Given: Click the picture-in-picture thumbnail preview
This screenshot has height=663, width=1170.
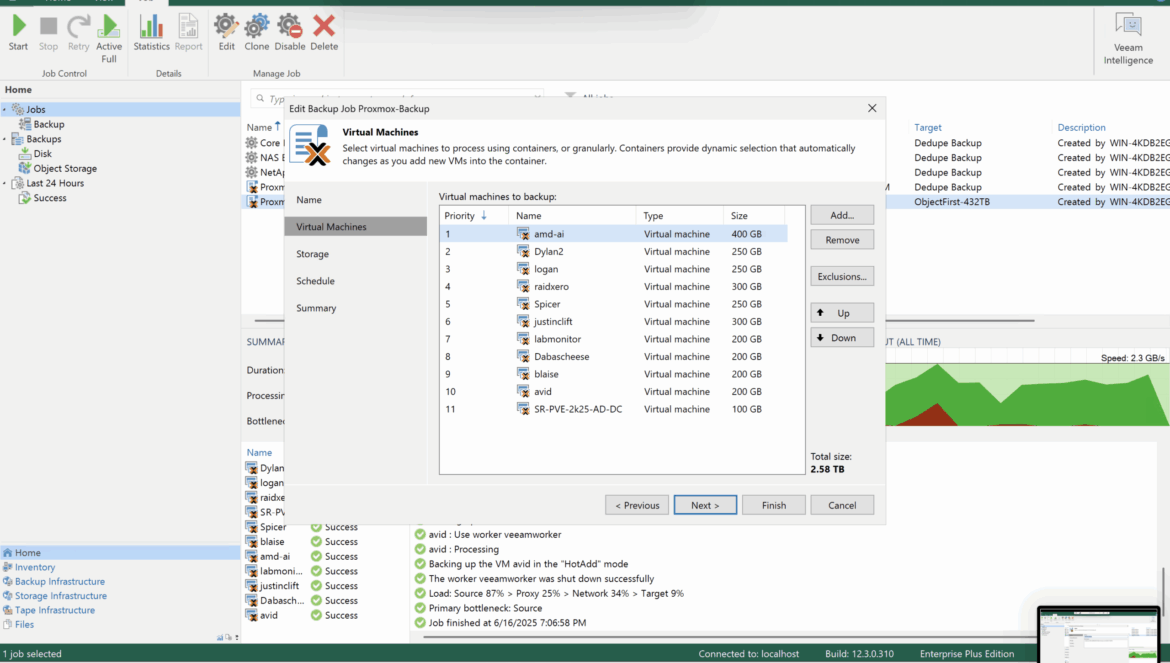Looking at the screenshot, I should (1099, 634).
